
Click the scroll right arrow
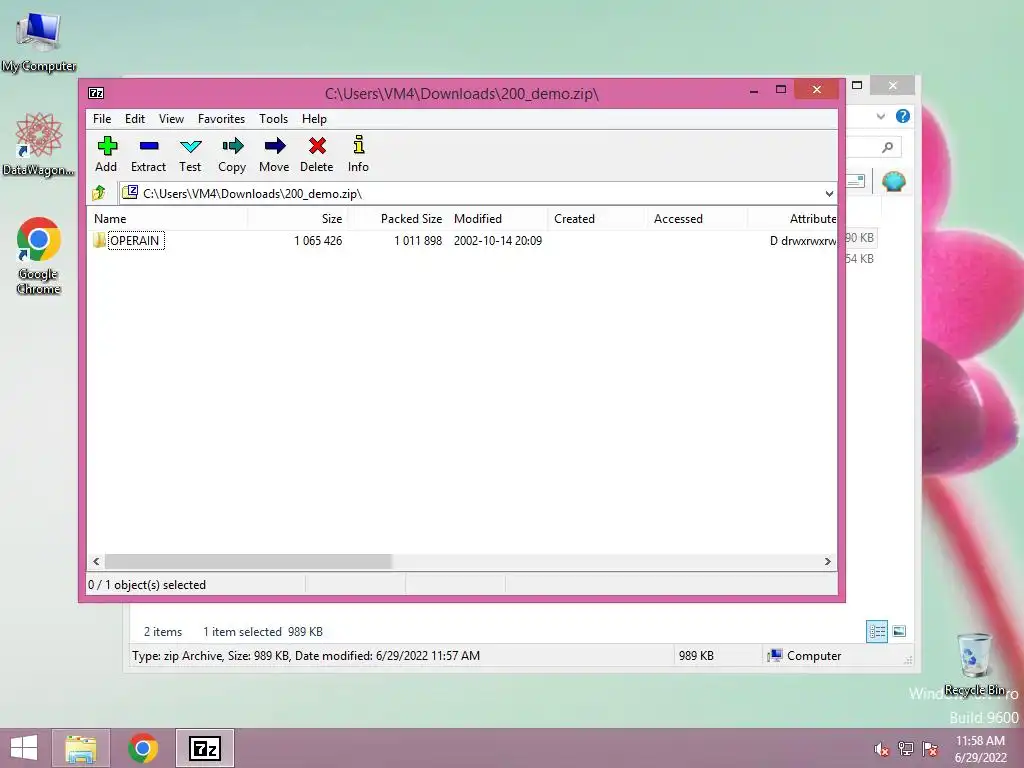click(x=827, y=562)
